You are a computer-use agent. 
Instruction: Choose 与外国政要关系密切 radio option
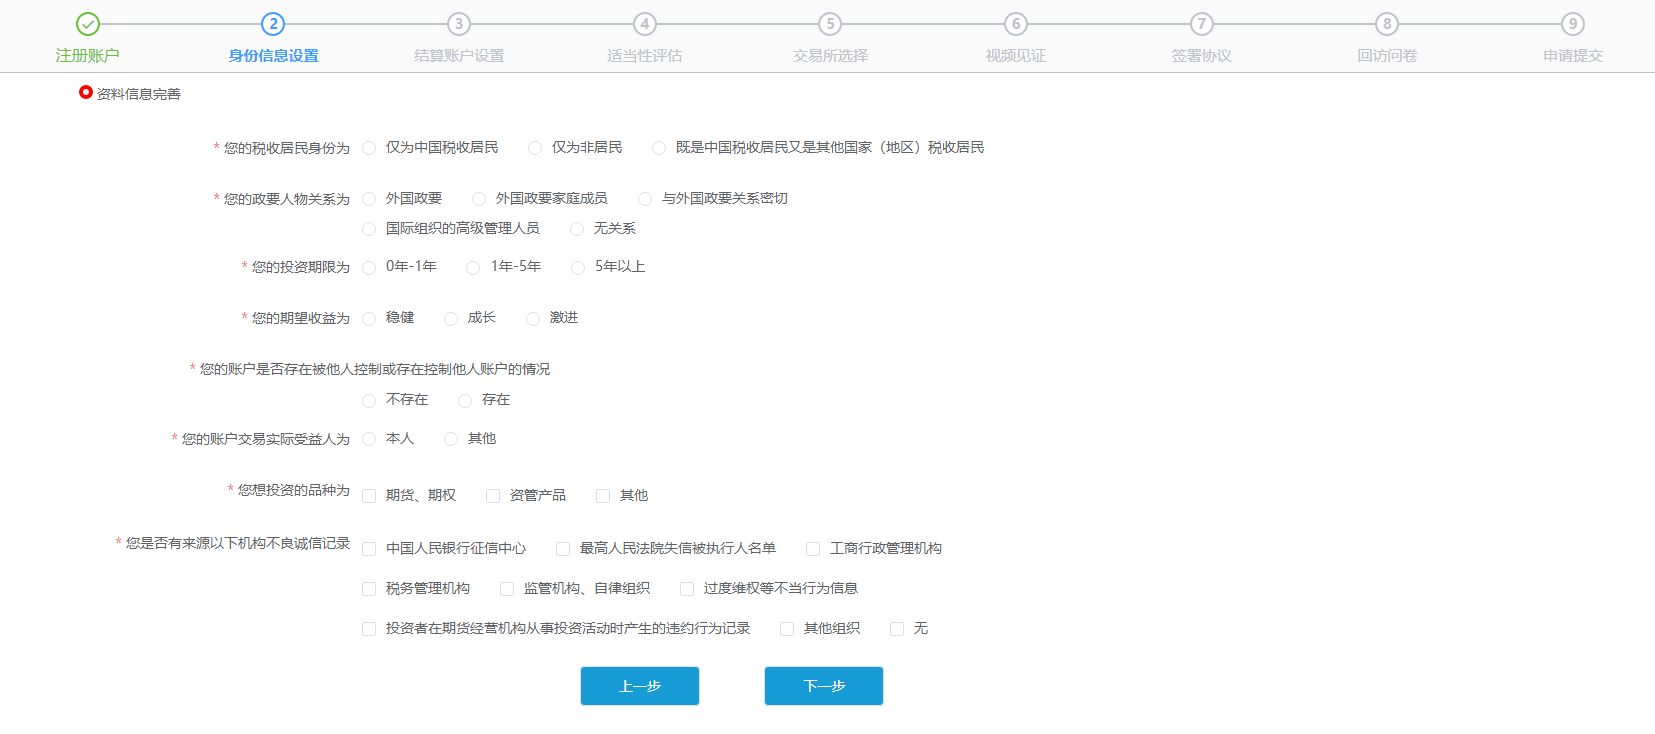click(x=645, y=199)
